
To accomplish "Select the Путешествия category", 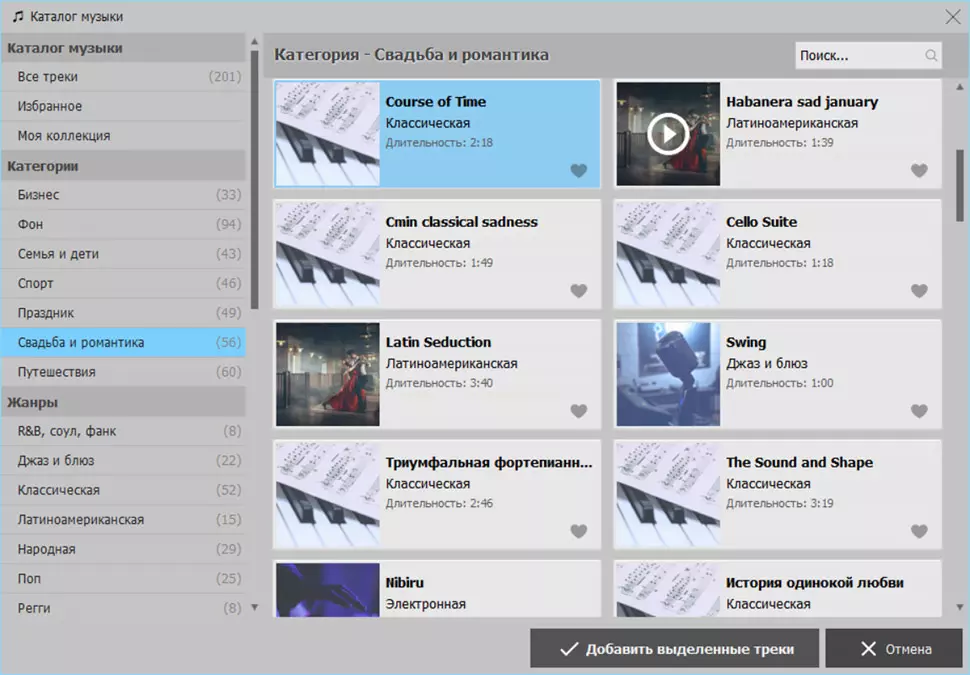I will coord(123,372).
